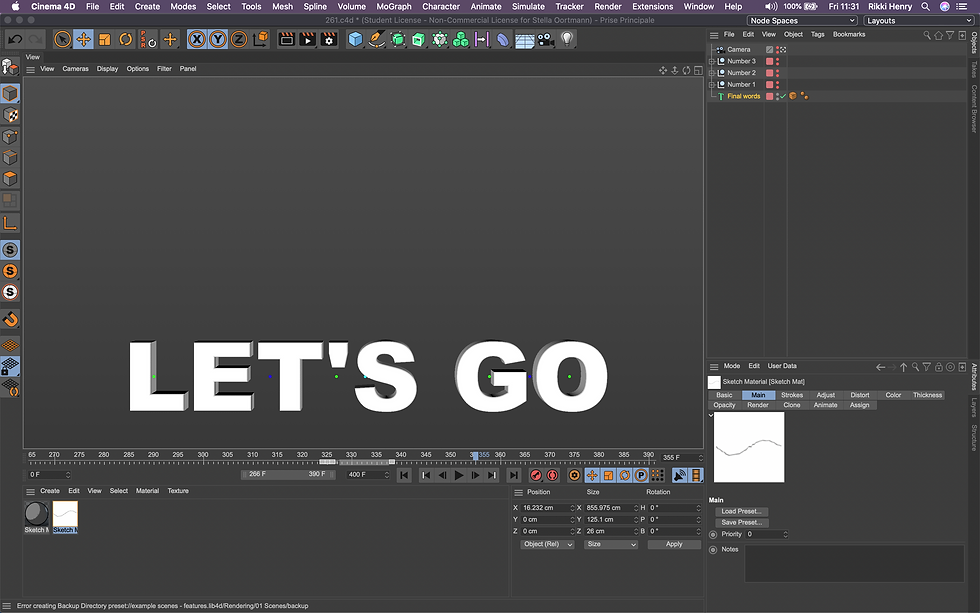980x613 pixels.
Task: Switch to Model mode
Action: click(x=10, y=94)
